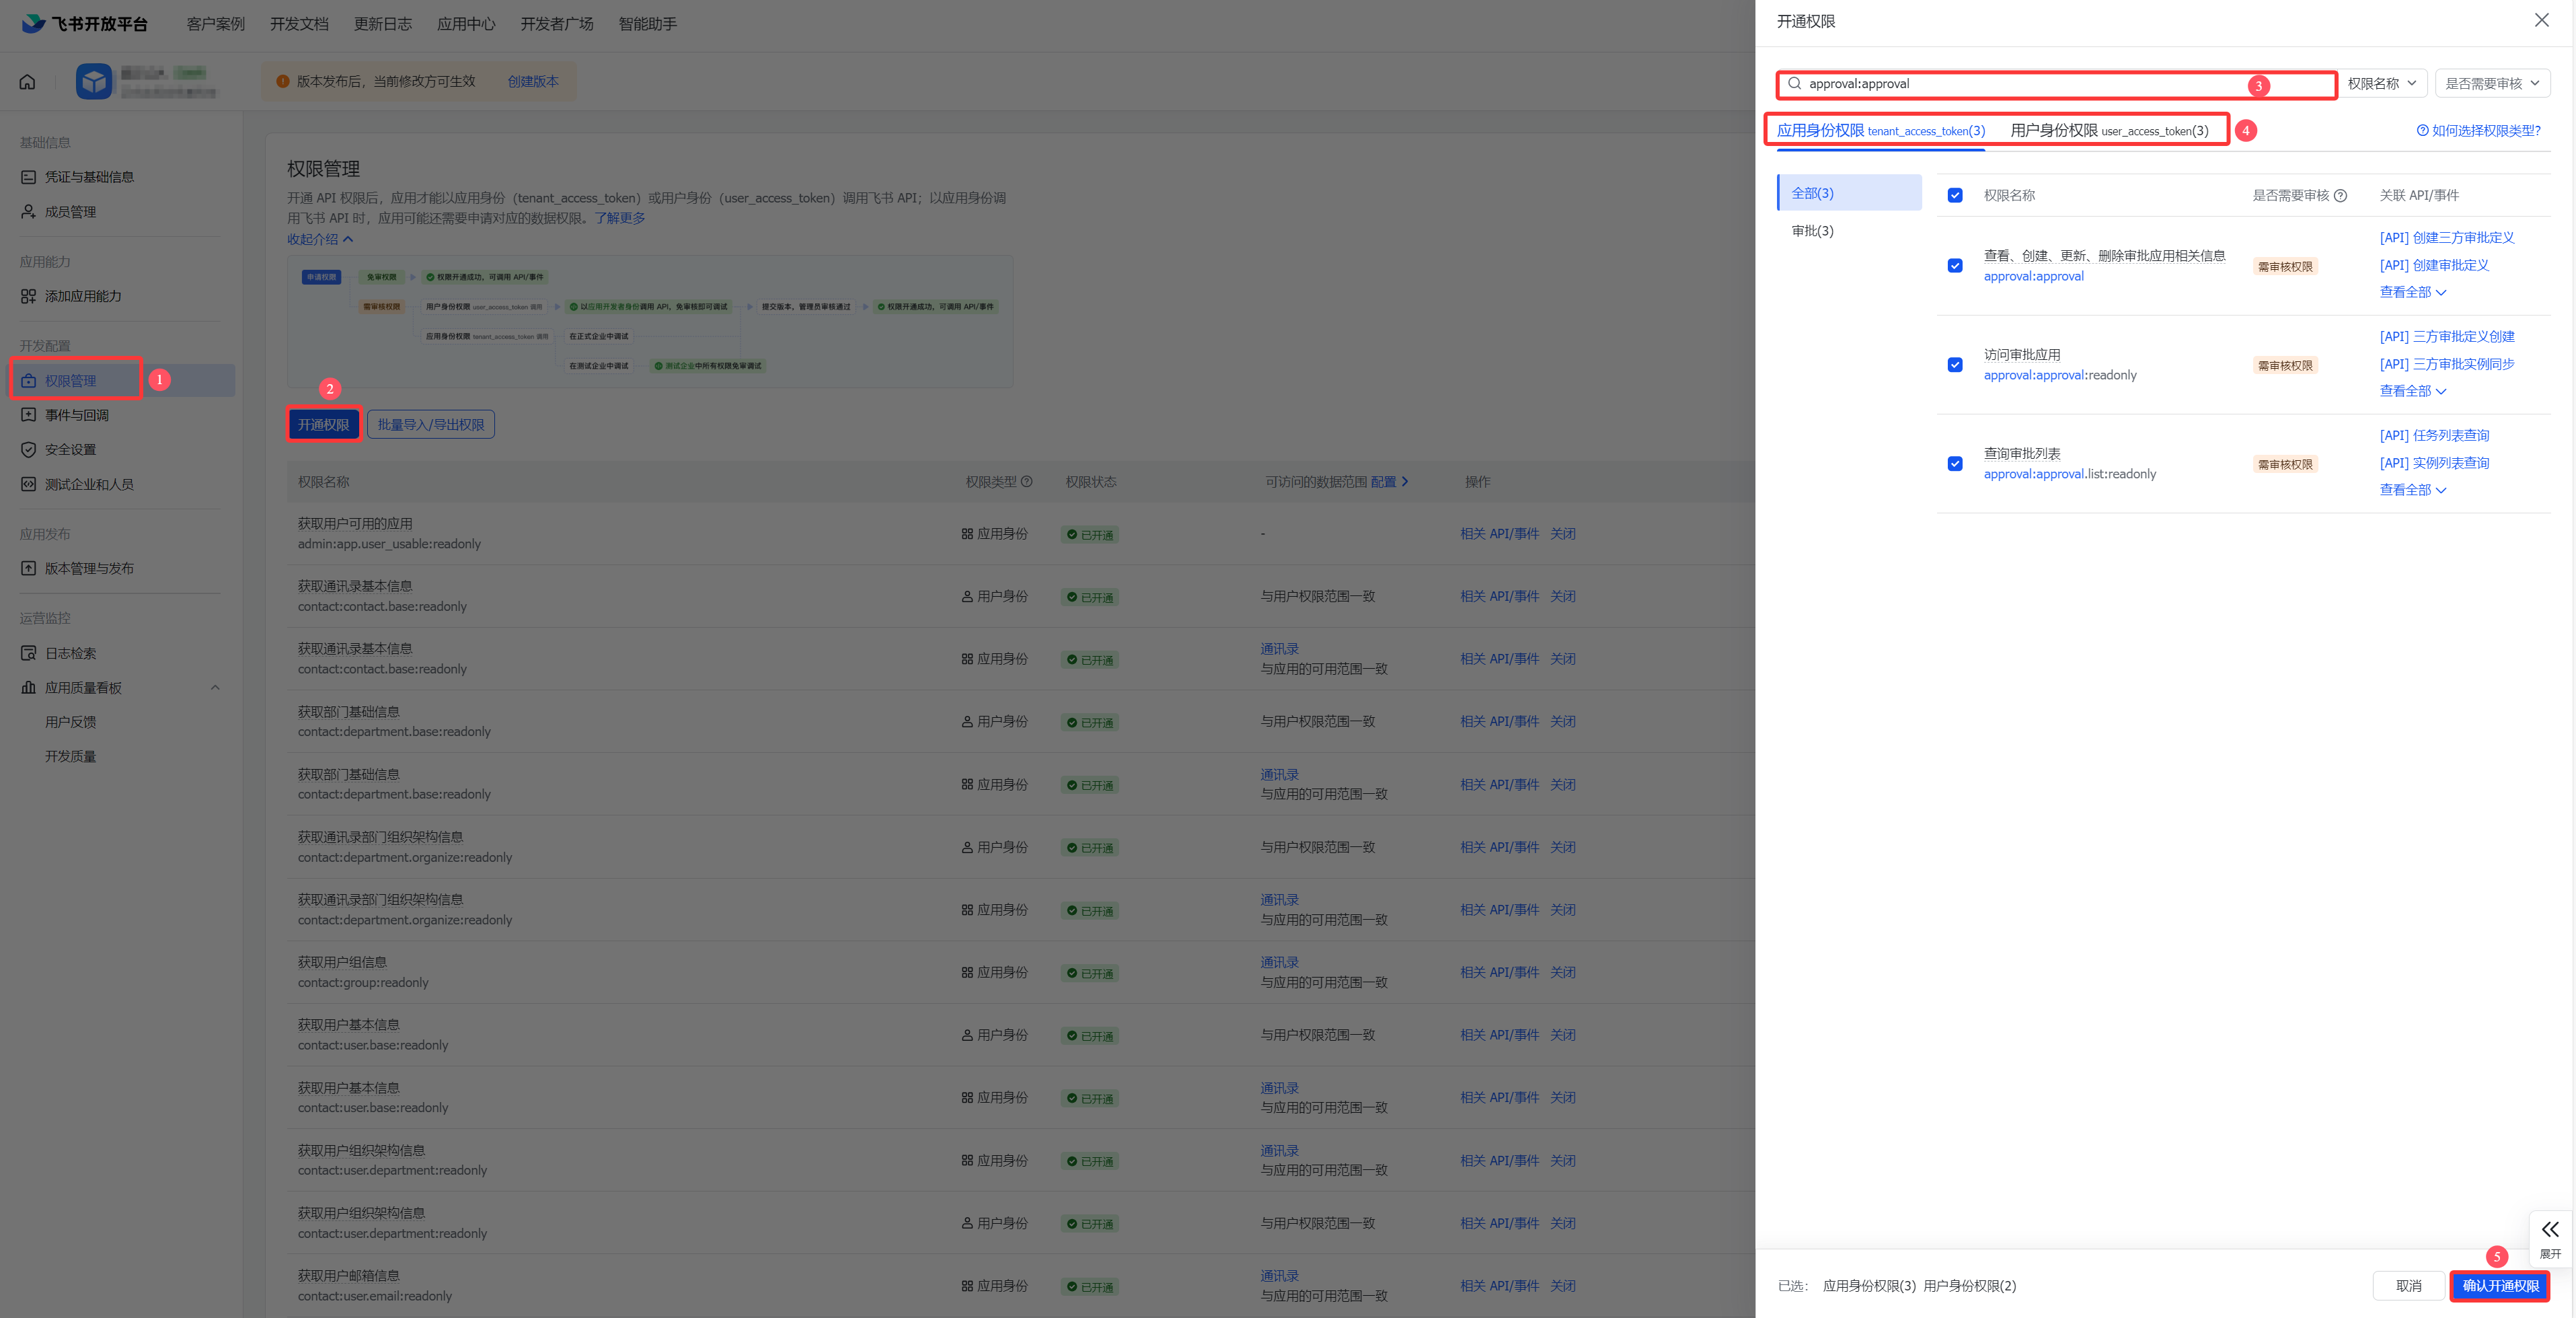Toggle the select-all checkbox in header row
The height and width of the screenshot is (1318, 2576).
tap(1955, 196)
